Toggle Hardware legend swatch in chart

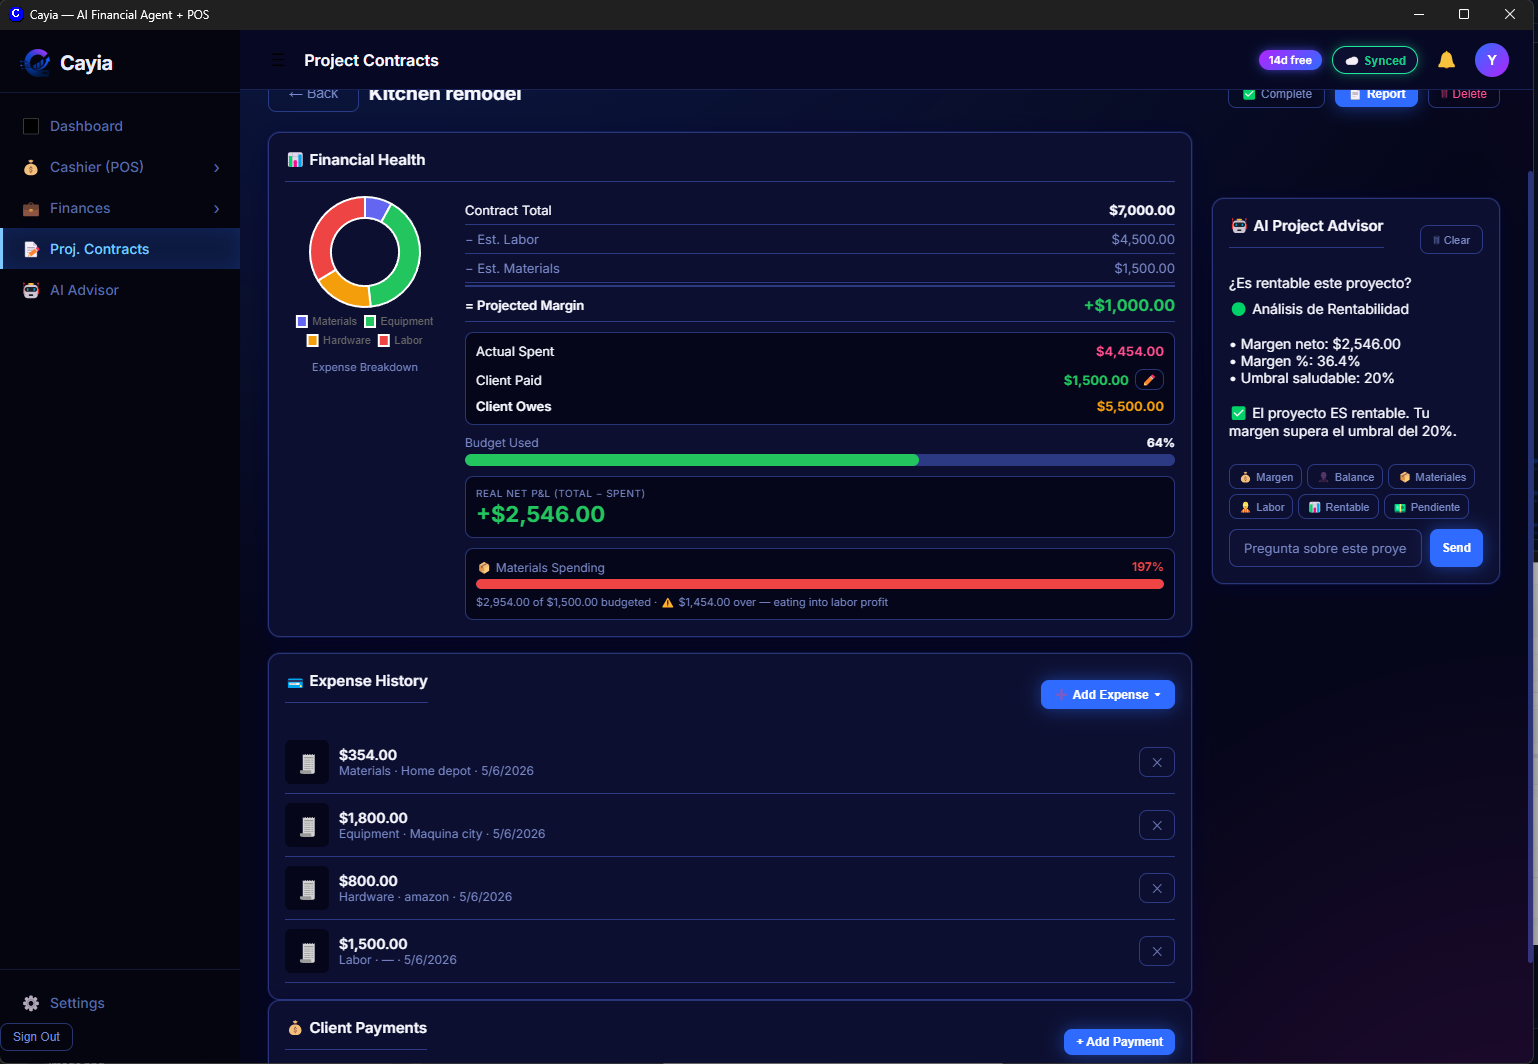[313, 340]
